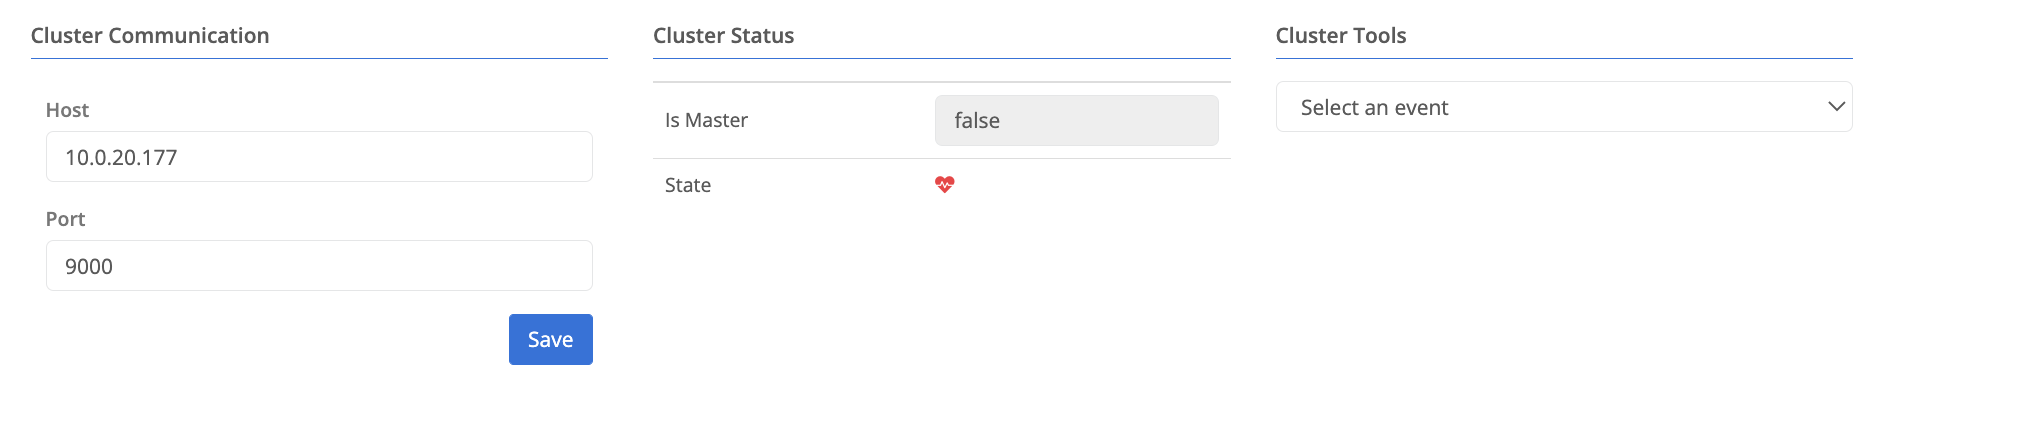Click the blue underline below Cluster Status
The width and height of the screenshot is (2044, 442).
[x=941, y=59]
